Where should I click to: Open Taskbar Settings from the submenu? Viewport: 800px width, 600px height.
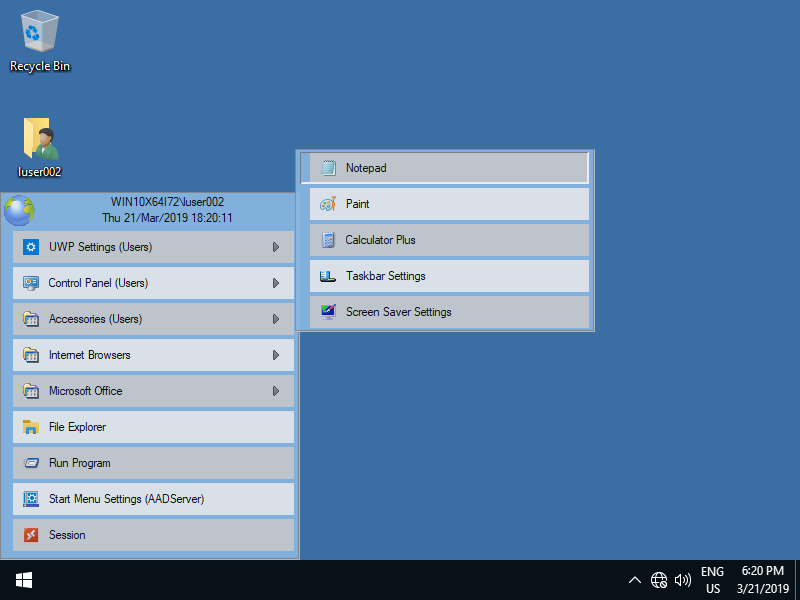385,276
